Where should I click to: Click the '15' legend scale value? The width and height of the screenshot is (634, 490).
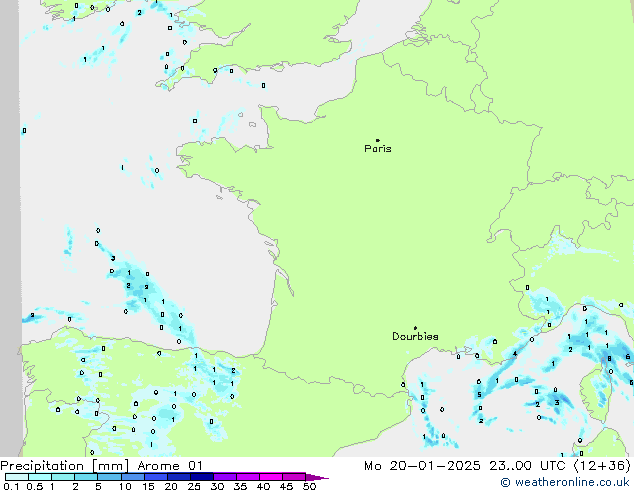point(148,486)
